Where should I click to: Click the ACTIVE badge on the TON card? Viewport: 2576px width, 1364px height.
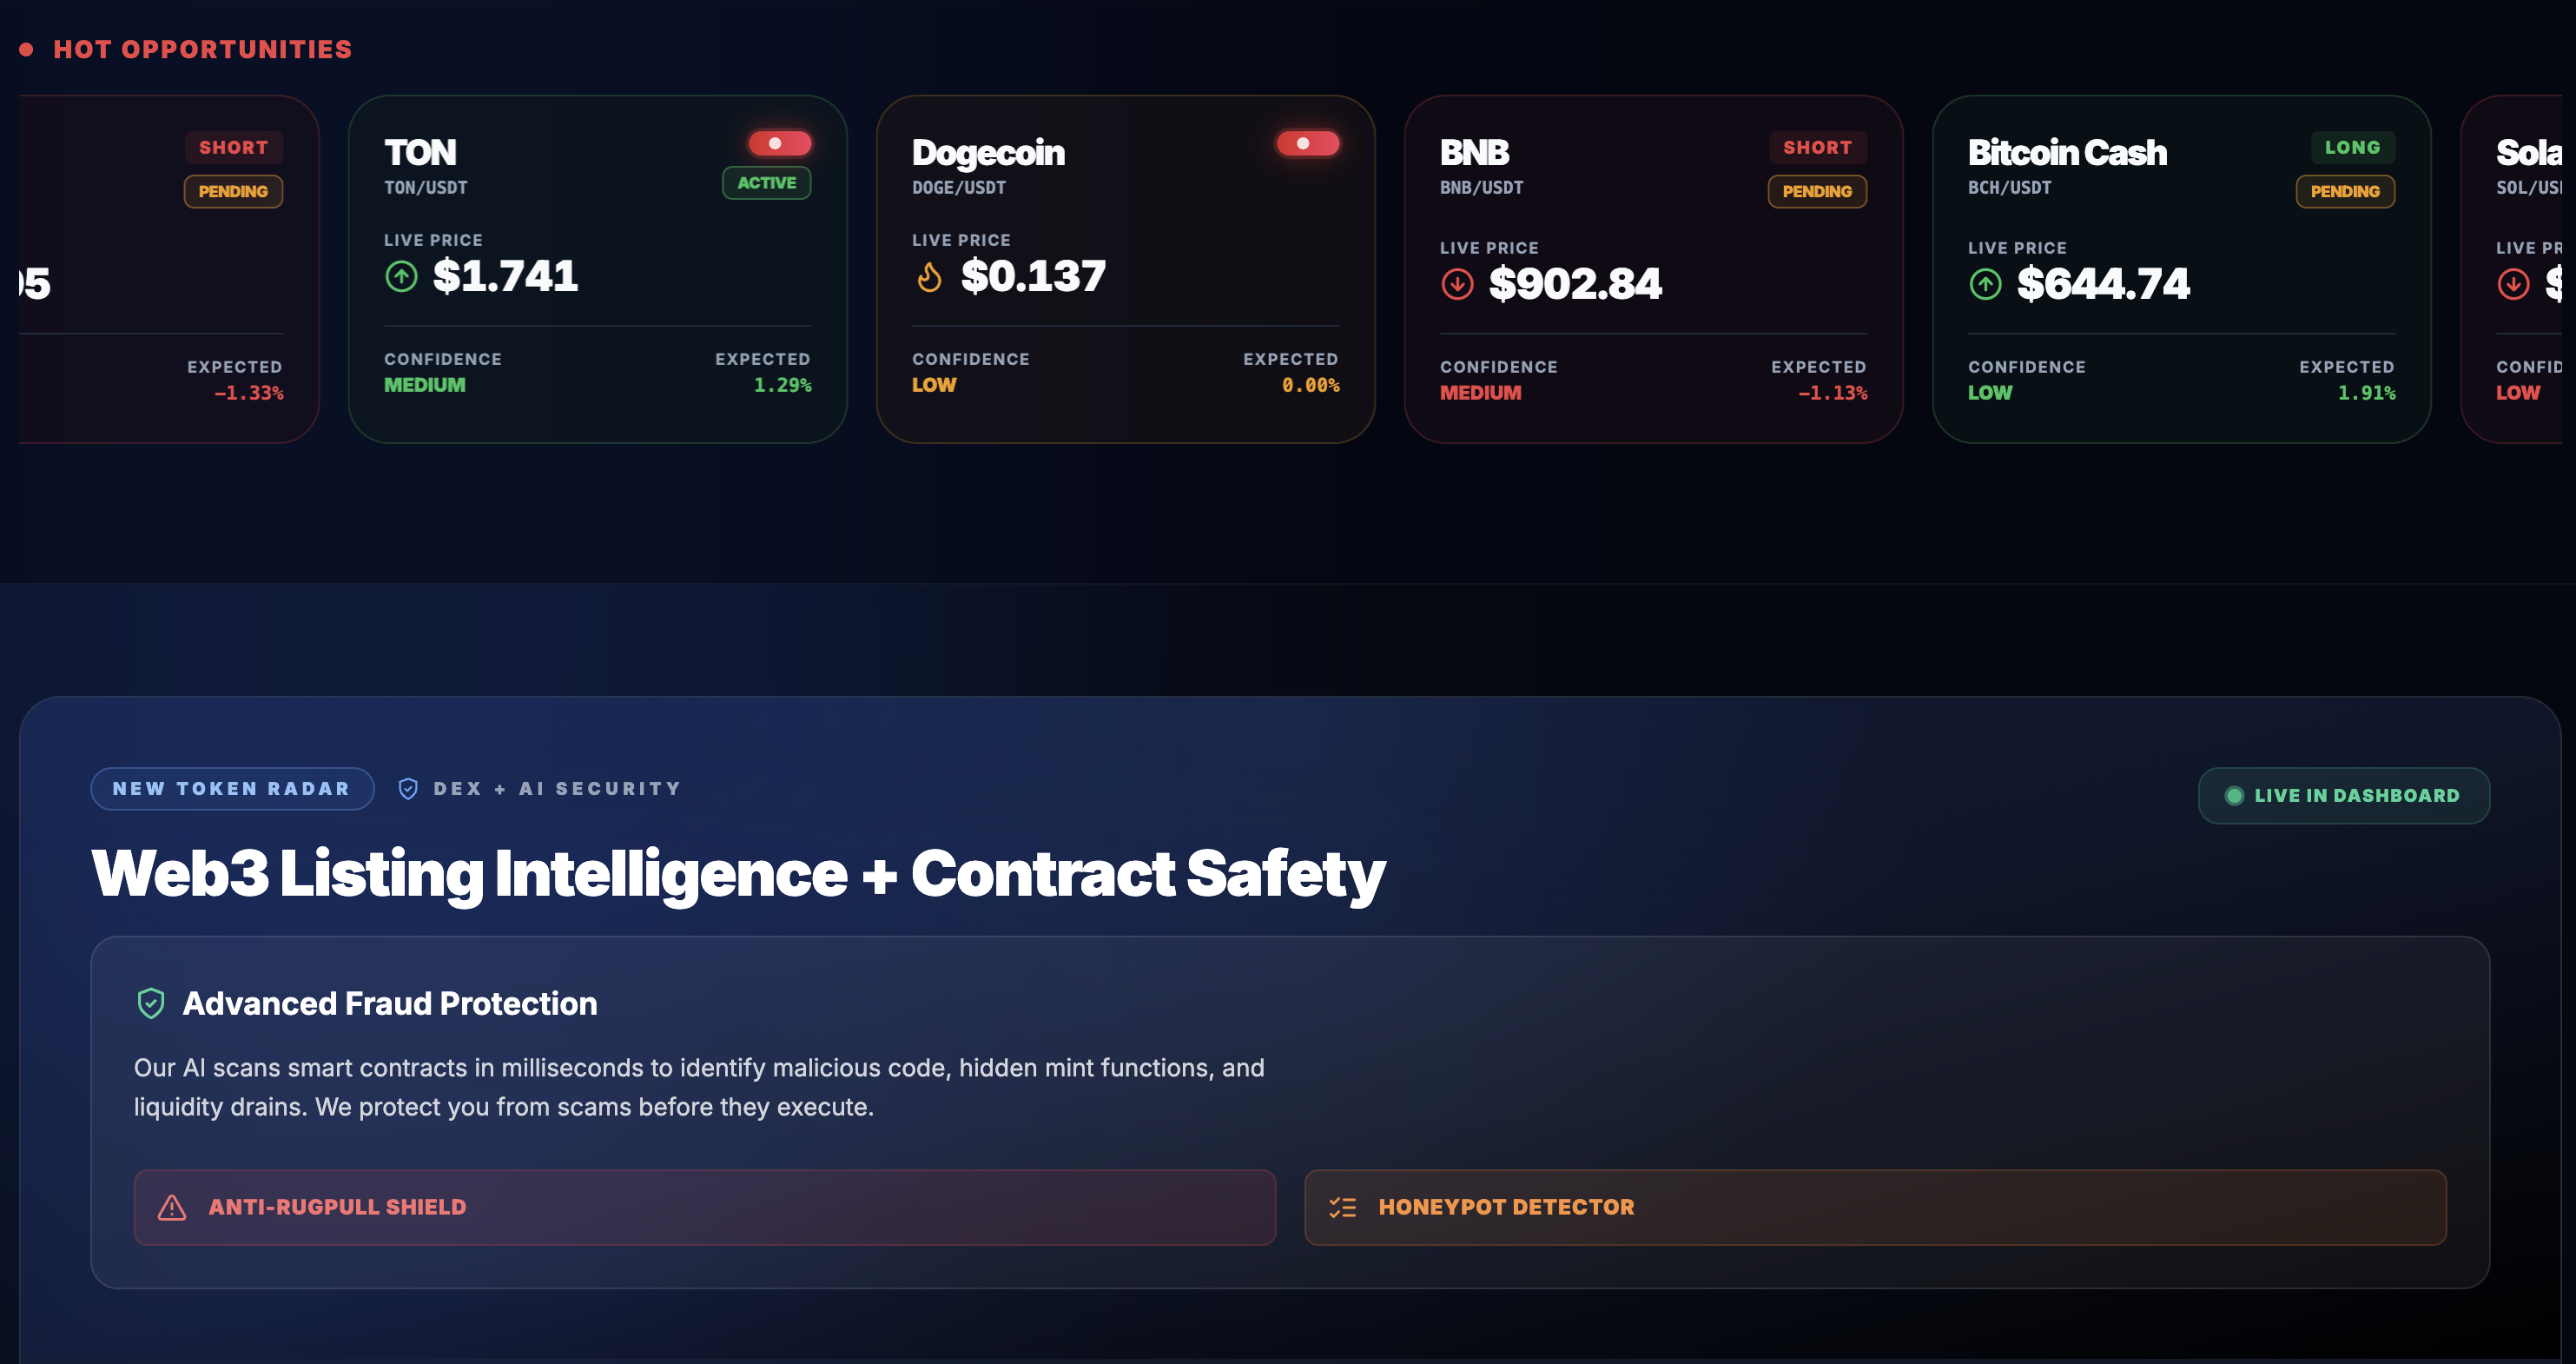(766, 182)
